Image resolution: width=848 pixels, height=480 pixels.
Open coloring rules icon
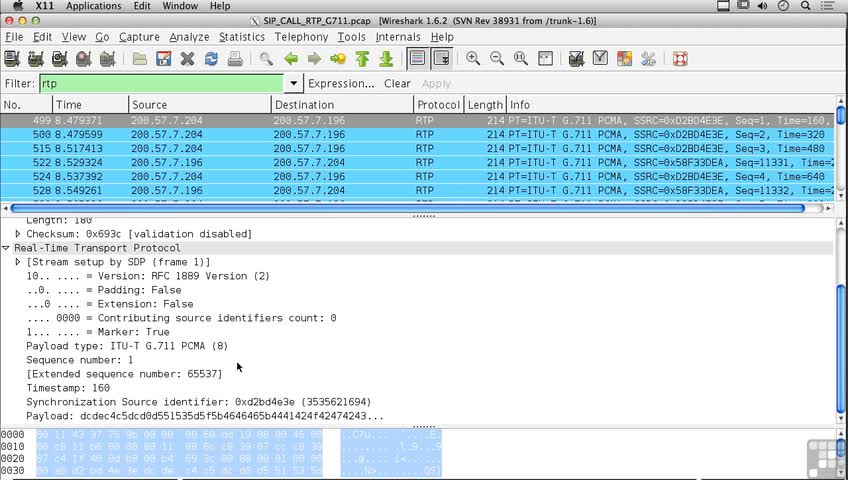624,58
